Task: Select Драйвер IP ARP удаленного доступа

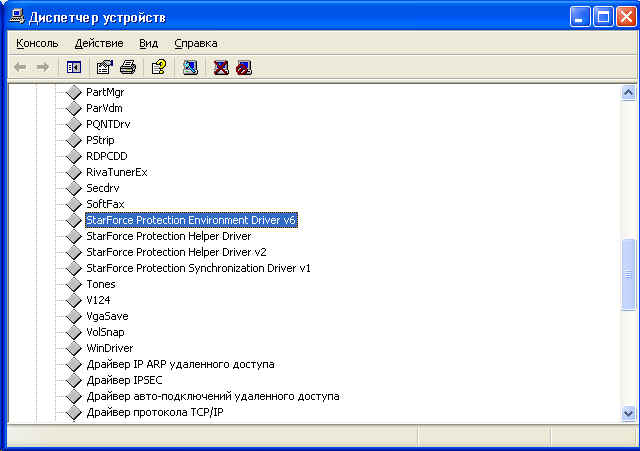Action: [x=180, y=364]
